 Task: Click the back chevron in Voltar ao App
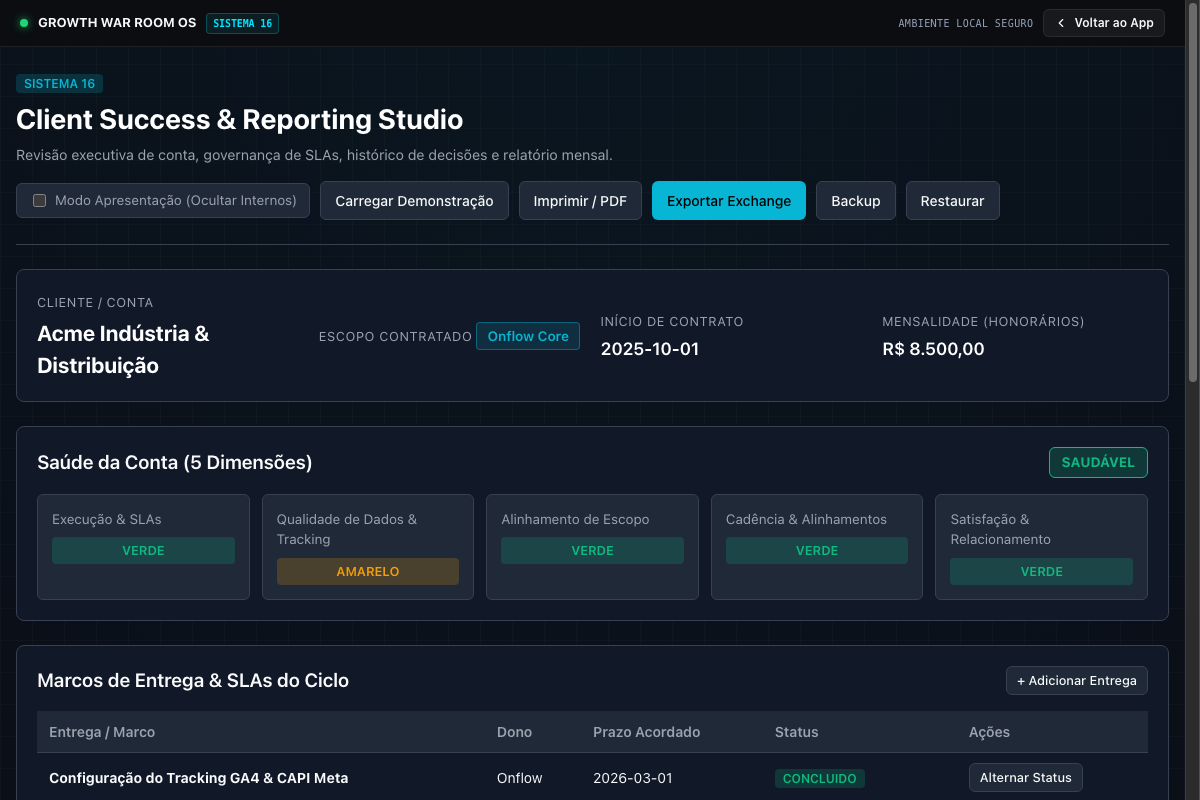point(1061,23)
